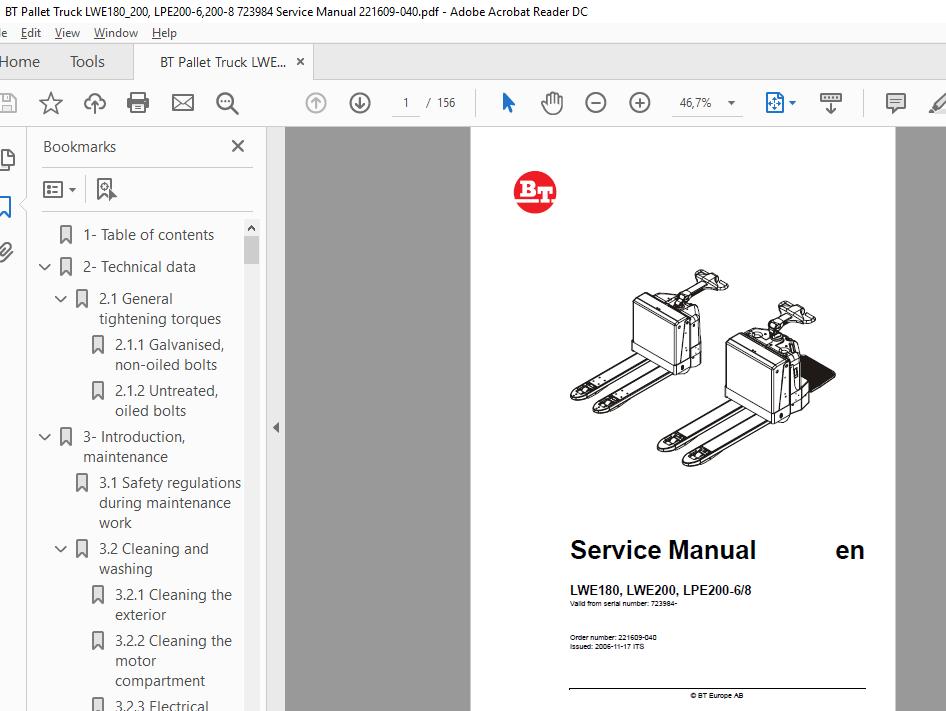Open the View menu
The height and width of the screenshot is (711, 946).
pyautogui.click(x=67, y=33)
